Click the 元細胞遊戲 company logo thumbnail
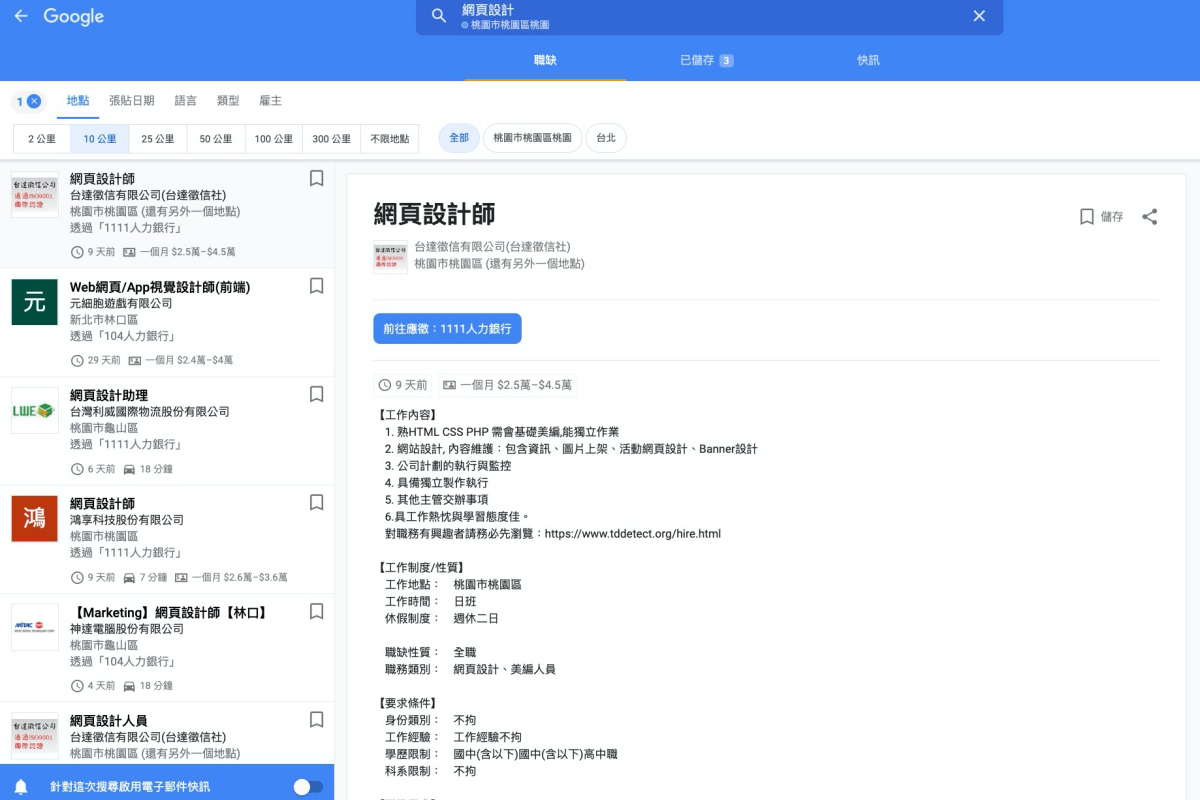The width and height of the screenshot is (1200, 800). tap(34, 302)
